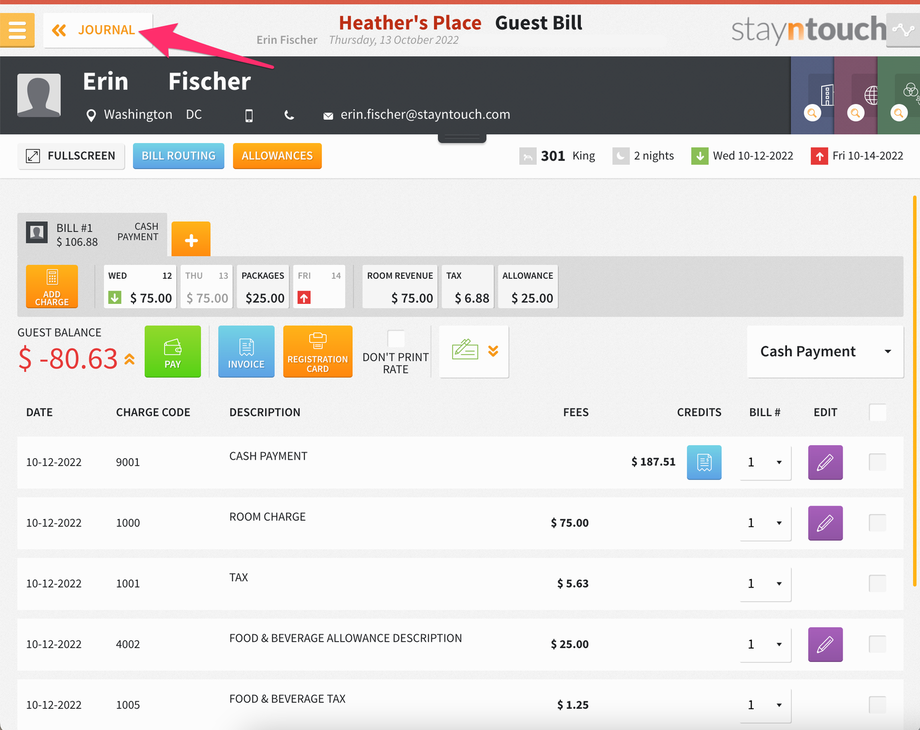Screen dimensions: 920x730
Task: Select the Food & Beverage Tax row checkbox
Action: pos(878,704)
